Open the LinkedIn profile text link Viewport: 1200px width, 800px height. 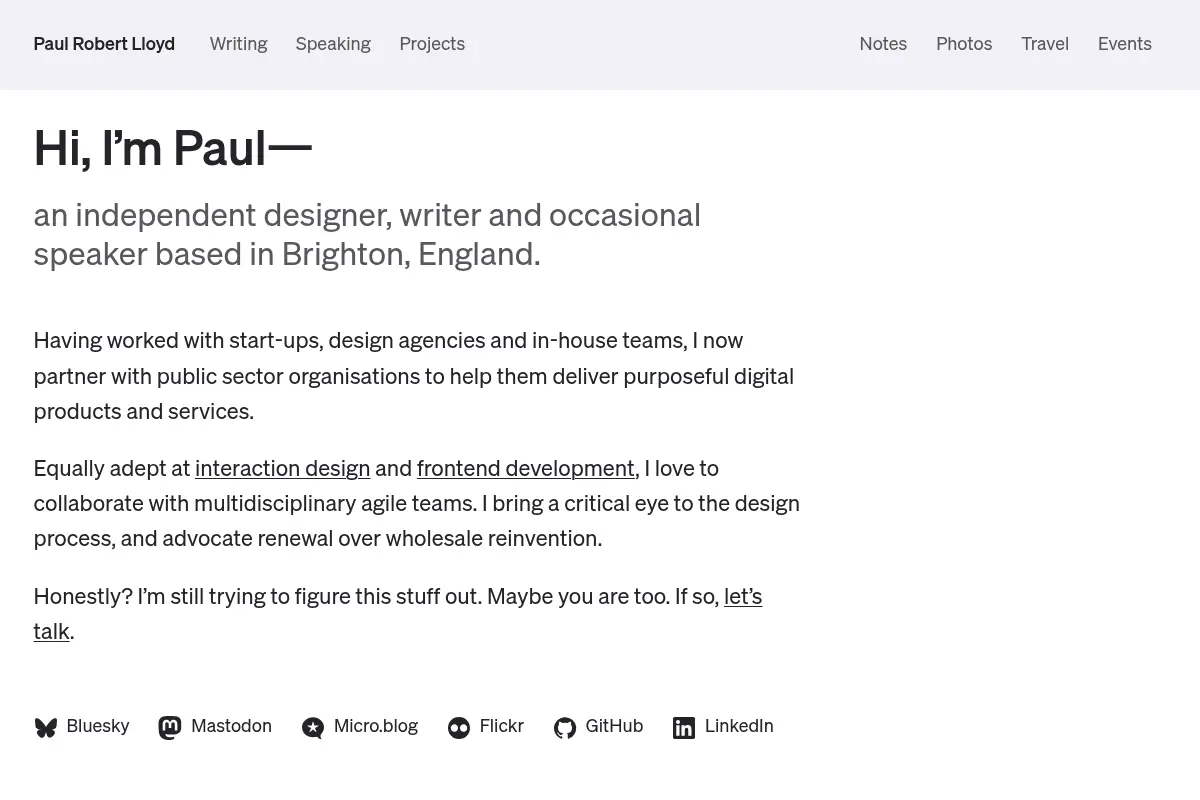tap(739, 726)
